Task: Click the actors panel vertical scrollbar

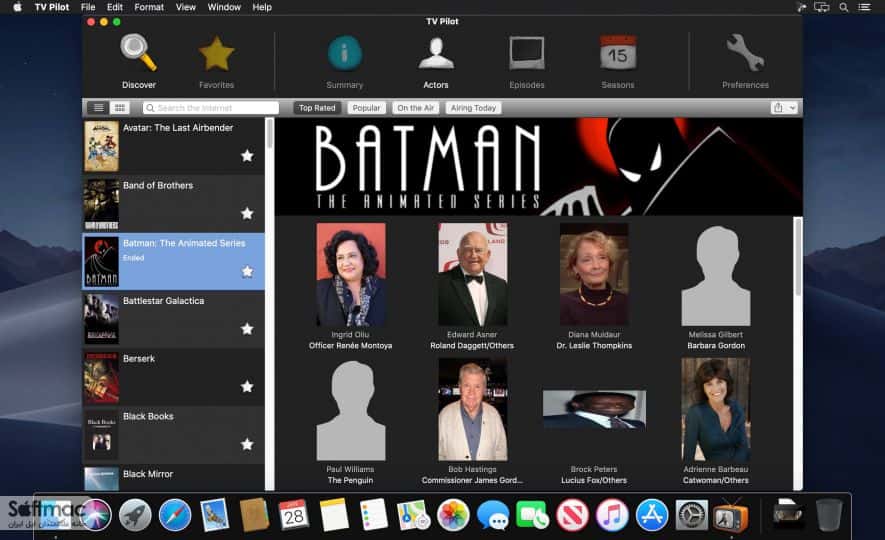Action: tap(798, 257)
